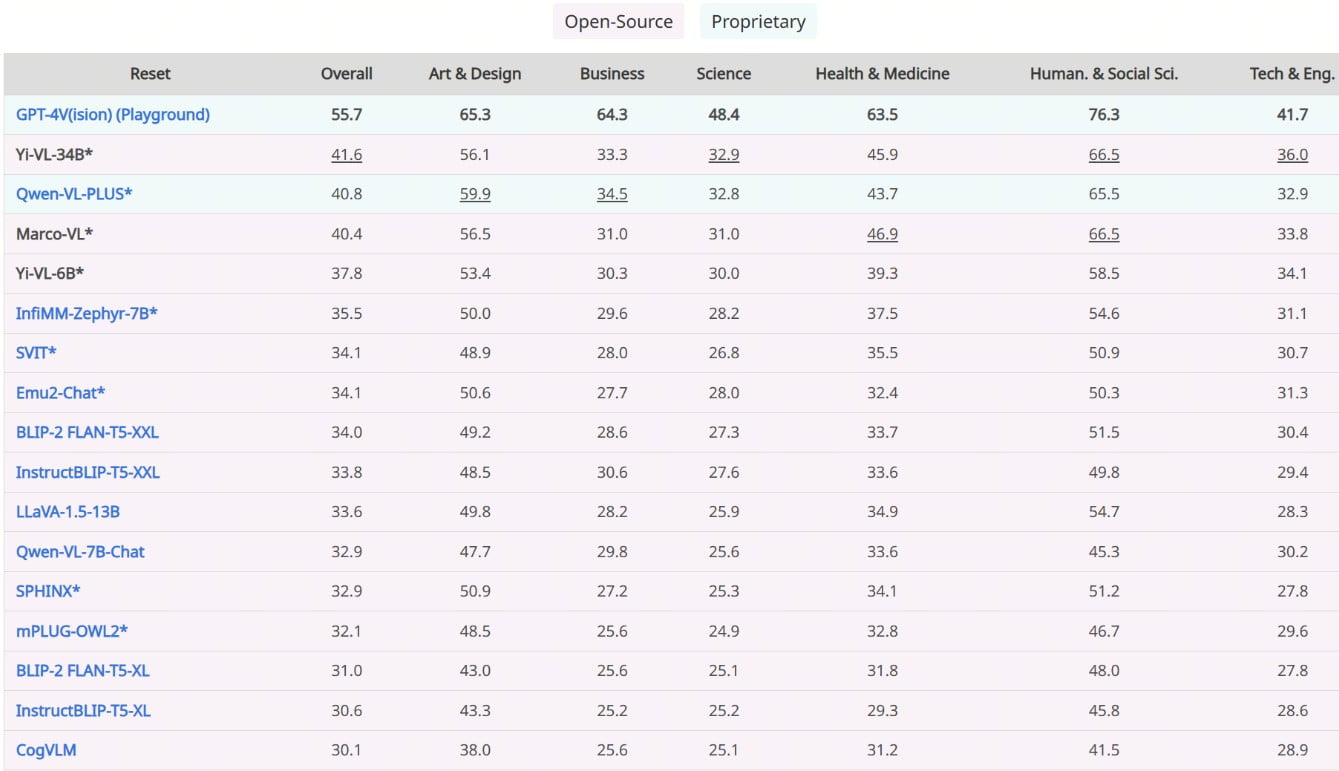
Task: Open the SVIT* model link
Action: pyautogui.click(x=37, y=353)
